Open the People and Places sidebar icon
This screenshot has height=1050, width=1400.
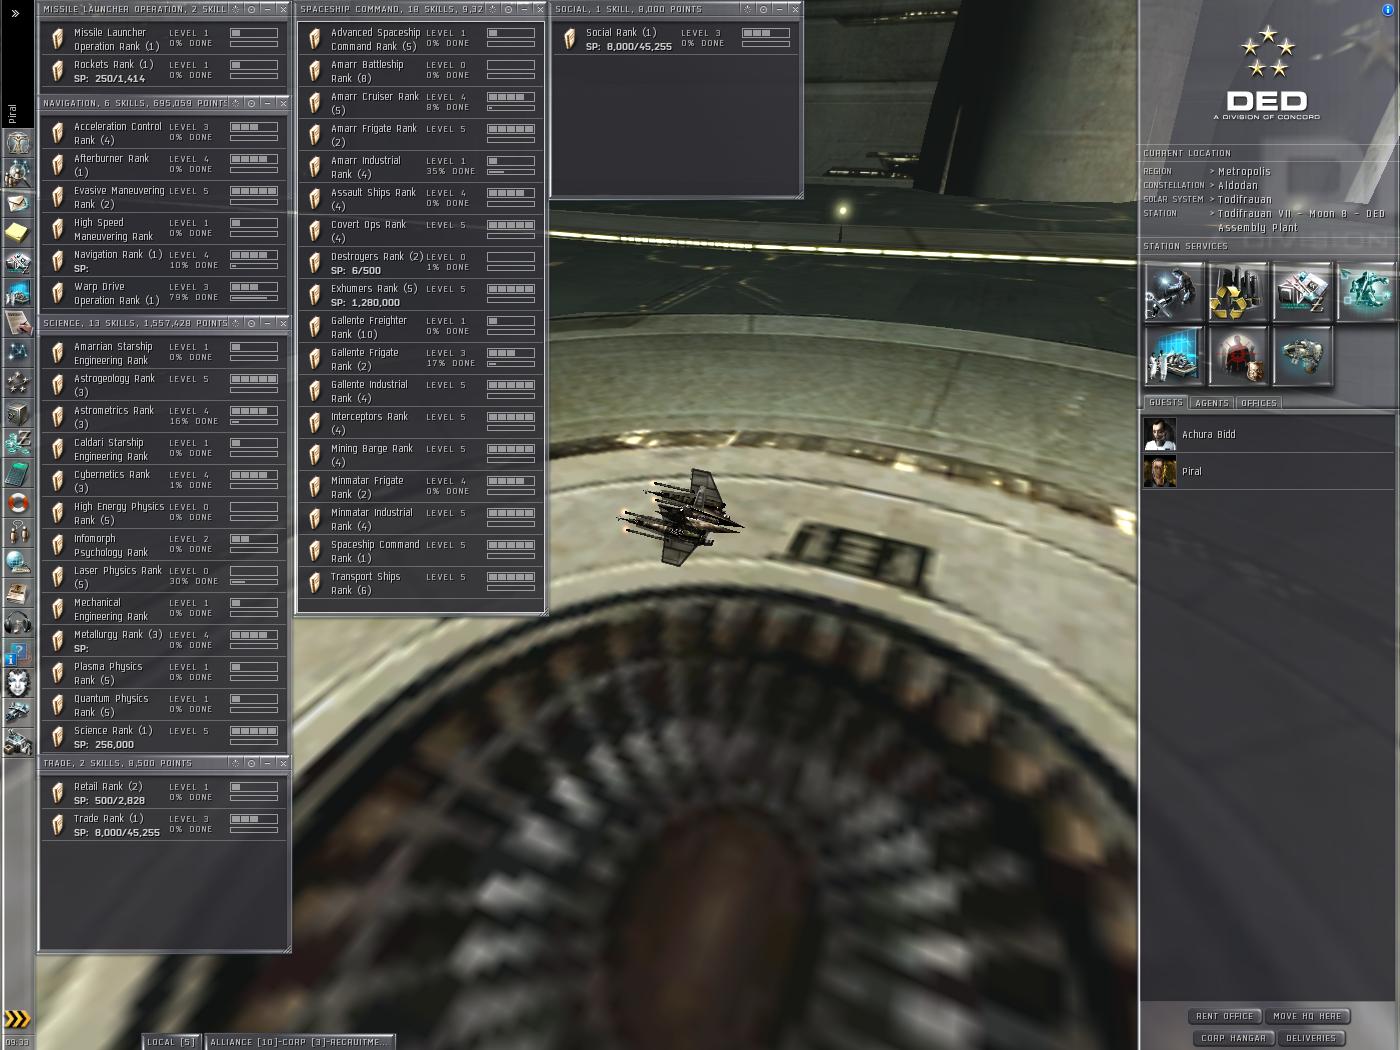pyautogui.click(x=18, y=174)
